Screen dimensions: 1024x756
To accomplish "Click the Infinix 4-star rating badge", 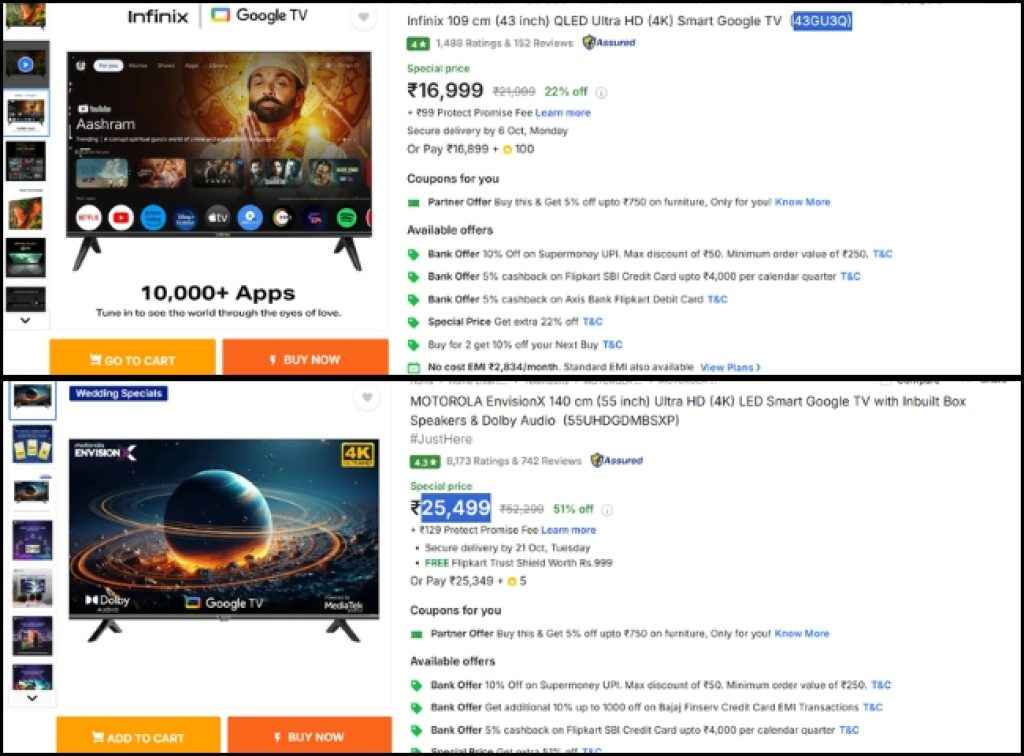I will click(x=418, y=44).
